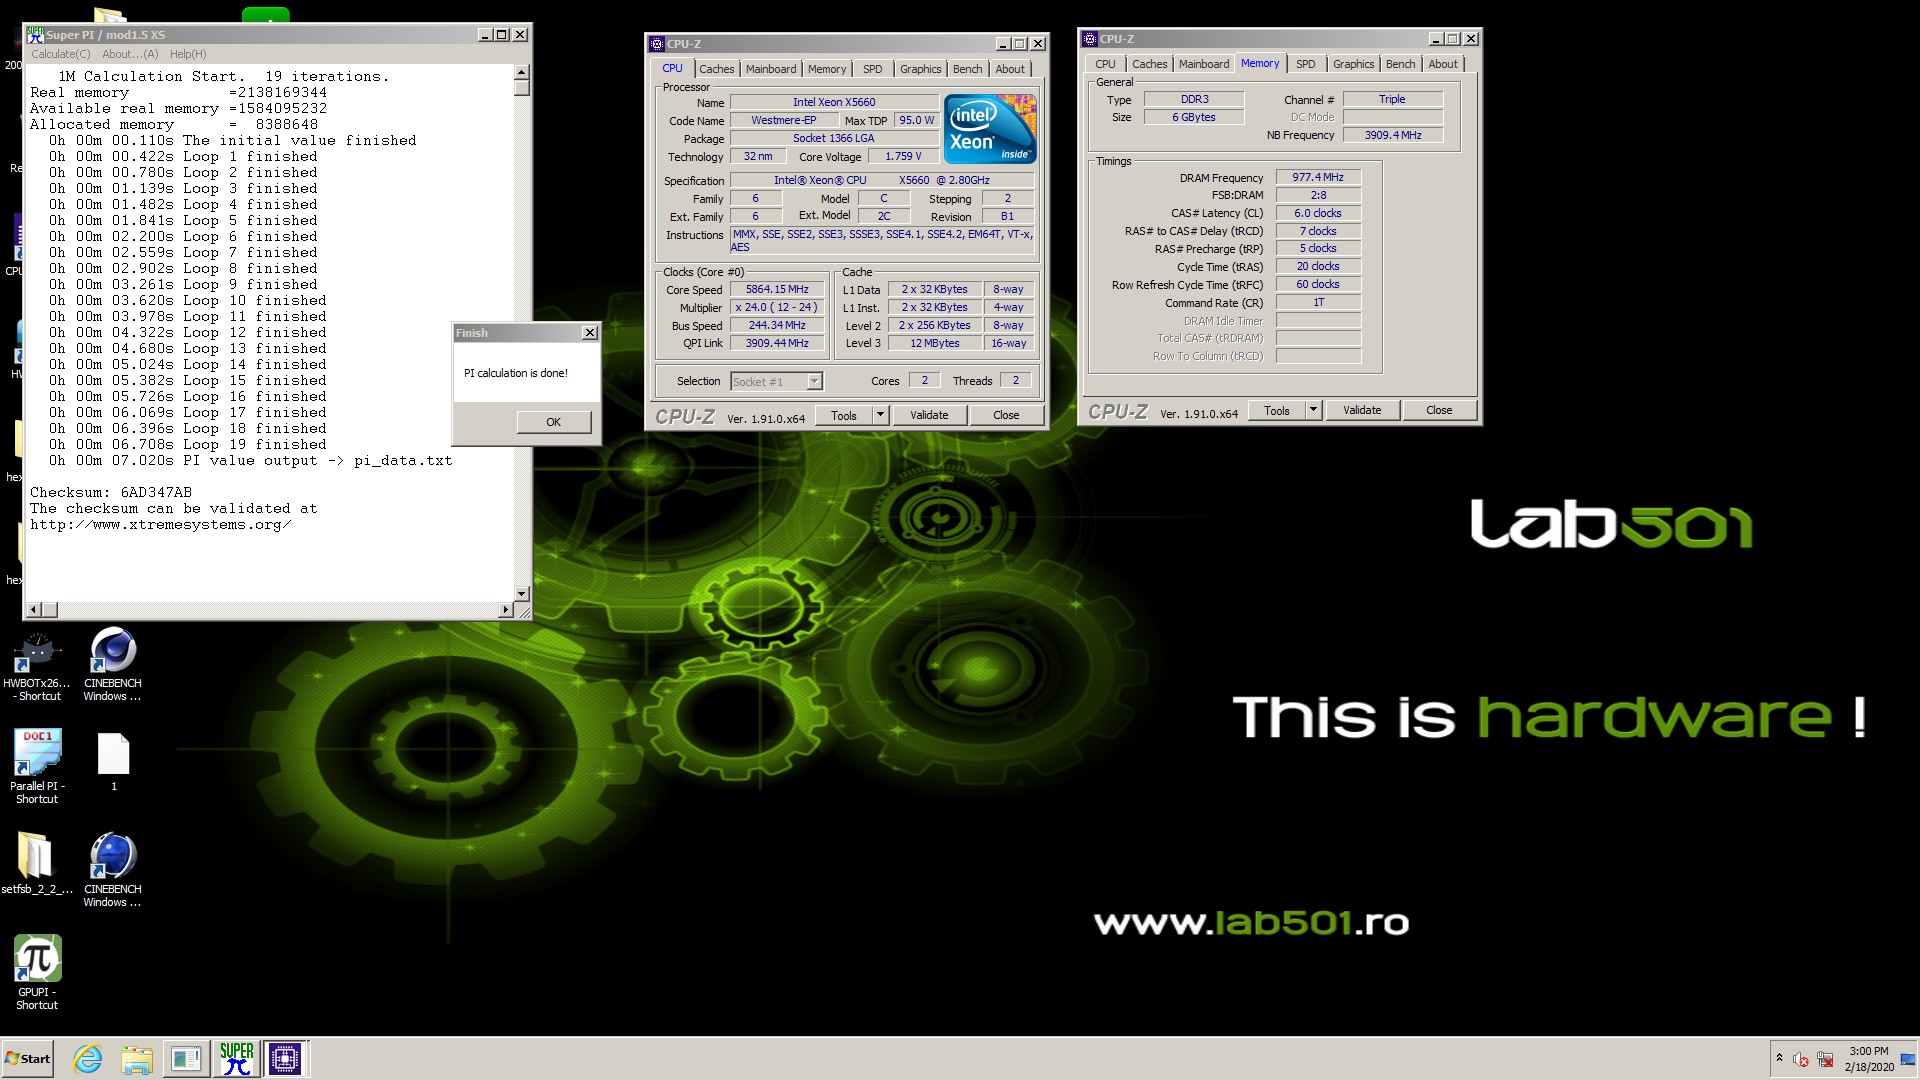This screenshot has width=1920, height=1080.
Task: Click the Core Speed value 5864.15 MHz
Action: 777,290
